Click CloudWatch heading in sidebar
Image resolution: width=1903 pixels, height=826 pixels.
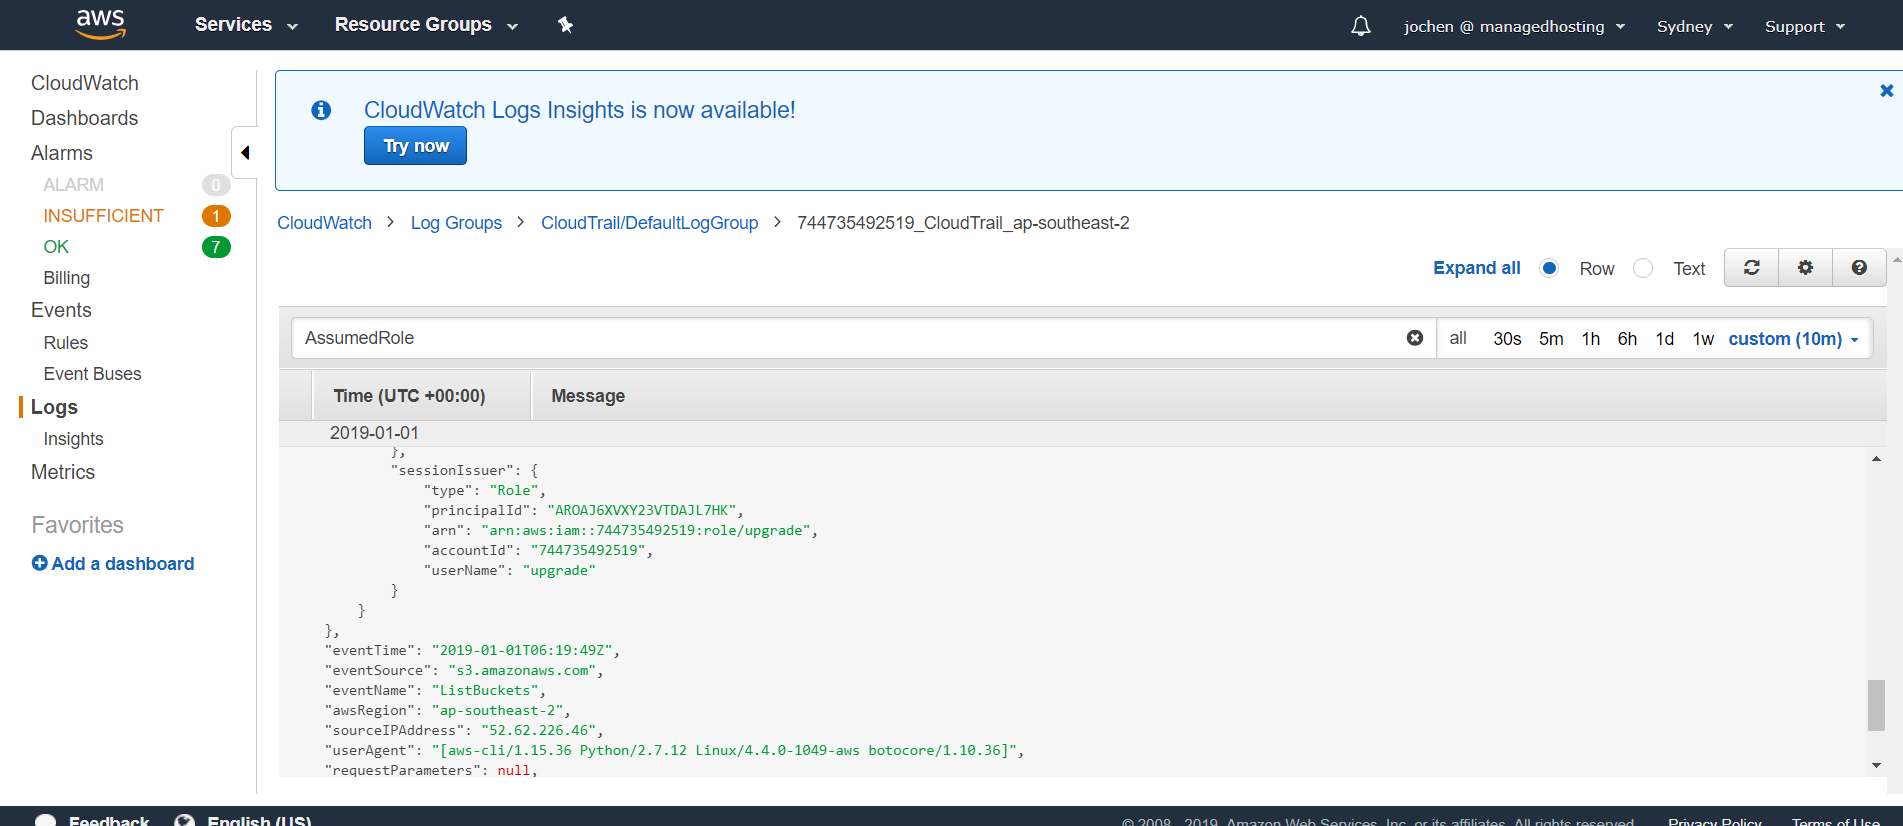[x=84, y=83]
